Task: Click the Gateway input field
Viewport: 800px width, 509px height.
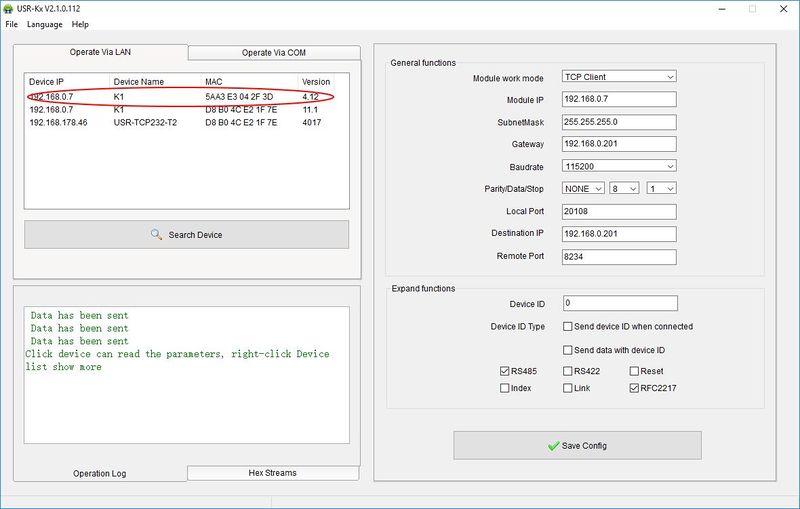Action: click(619, 144)
